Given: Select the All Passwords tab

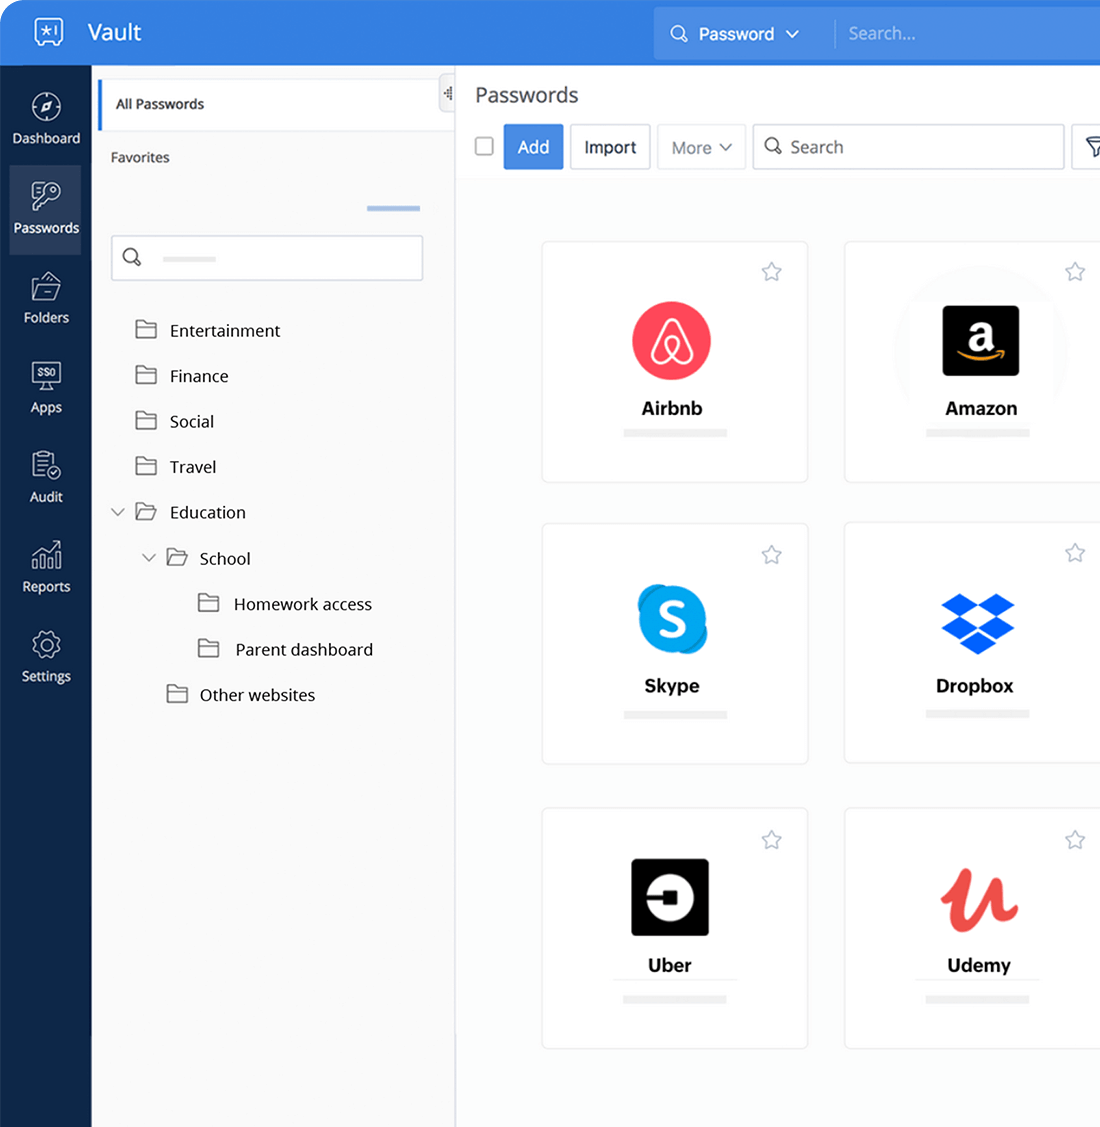Looking at the screenshot, I should (160, 104).
